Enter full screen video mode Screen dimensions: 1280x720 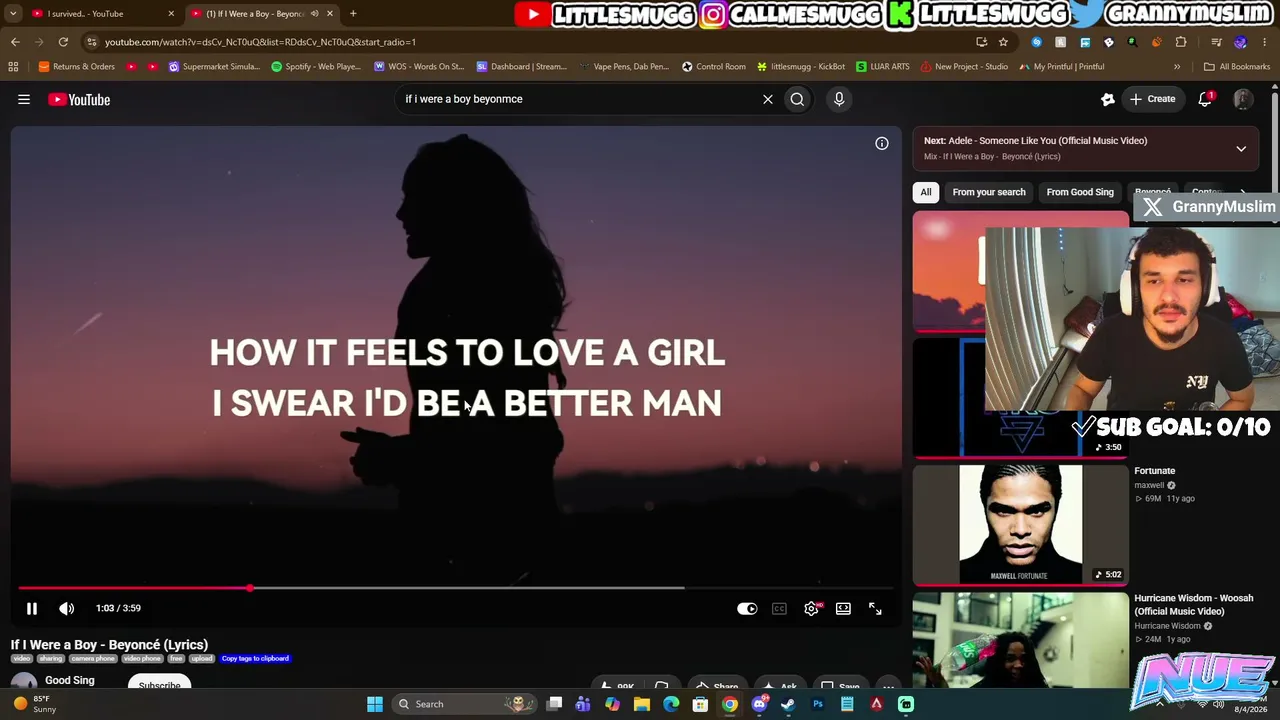875,608
